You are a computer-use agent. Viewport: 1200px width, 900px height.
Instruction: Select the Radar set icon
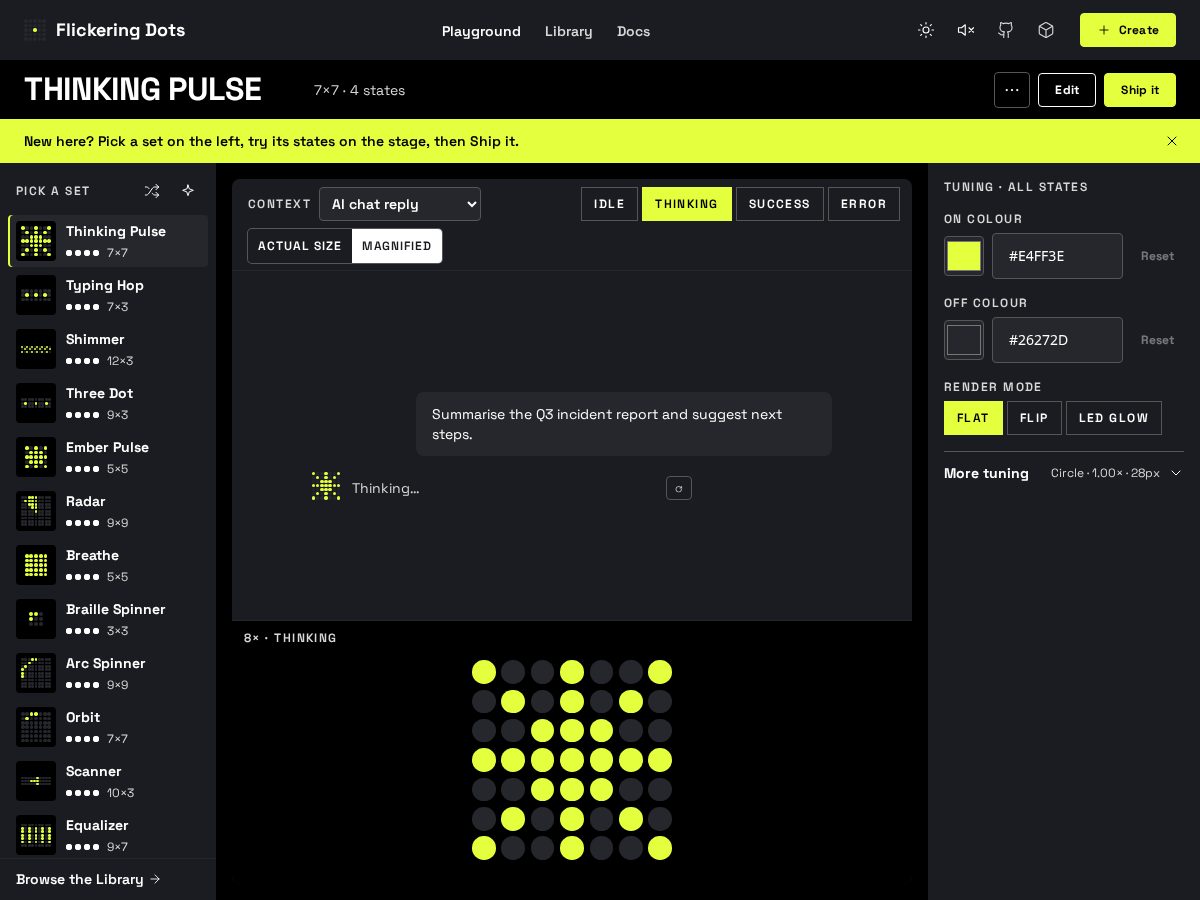[36, 511]
